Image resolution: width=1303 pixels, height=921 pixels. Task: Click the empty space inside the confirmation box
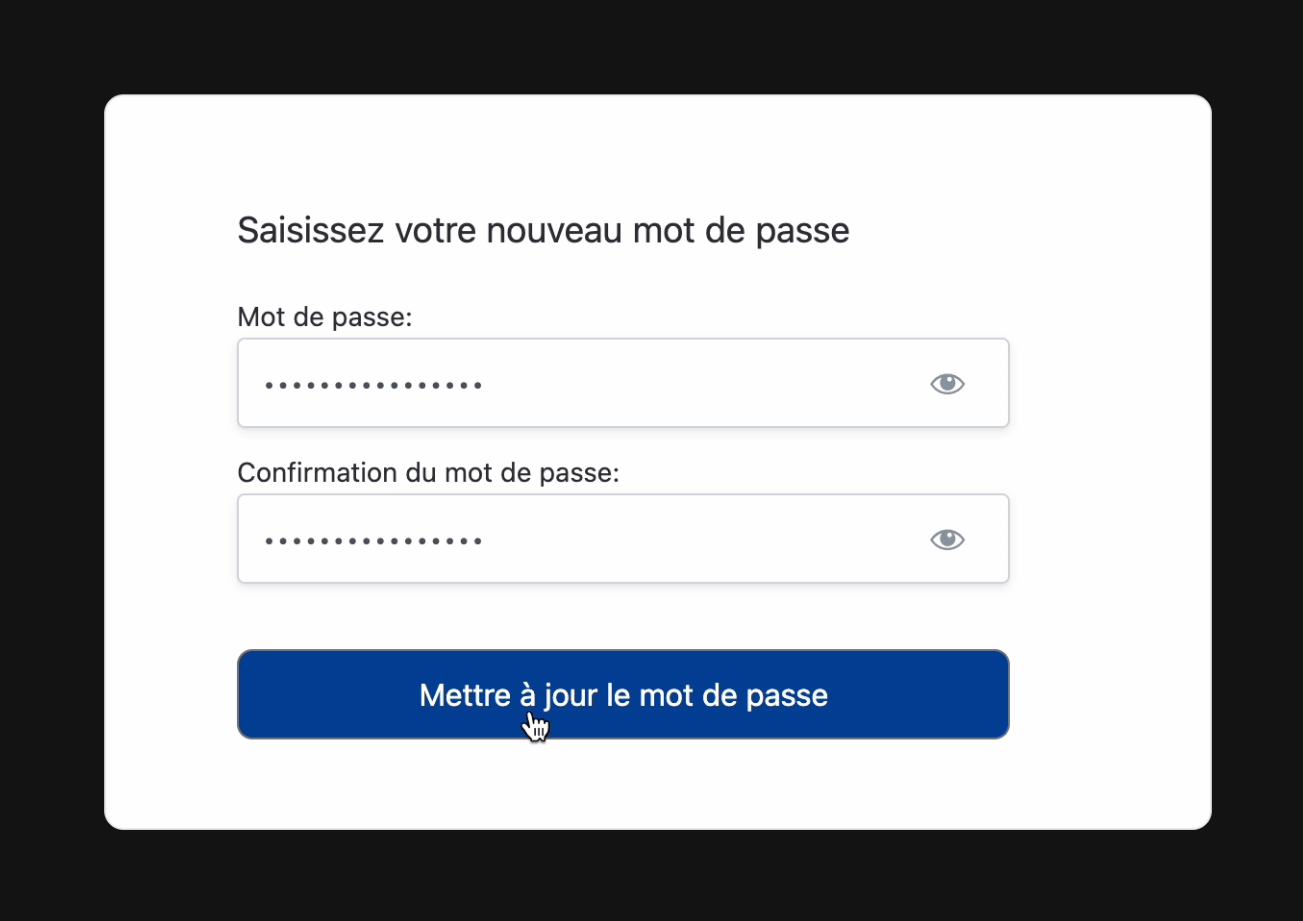700,540
